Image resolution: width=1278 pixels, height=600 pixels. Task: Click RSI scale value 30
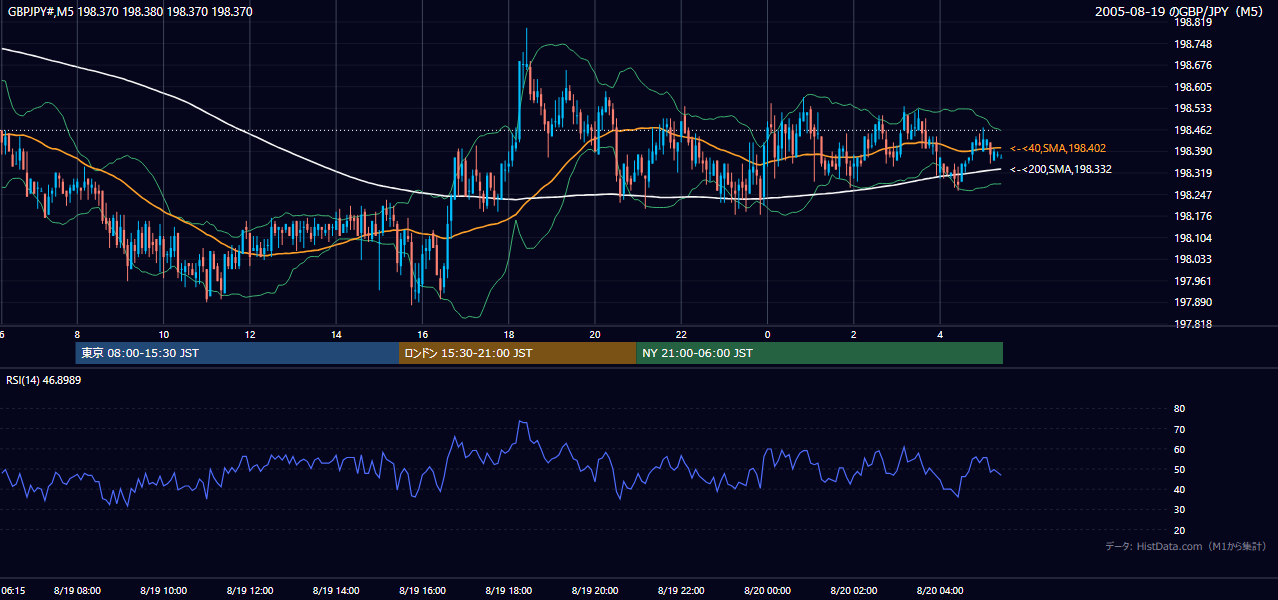pyautogui.click(x=1179, y=510)
